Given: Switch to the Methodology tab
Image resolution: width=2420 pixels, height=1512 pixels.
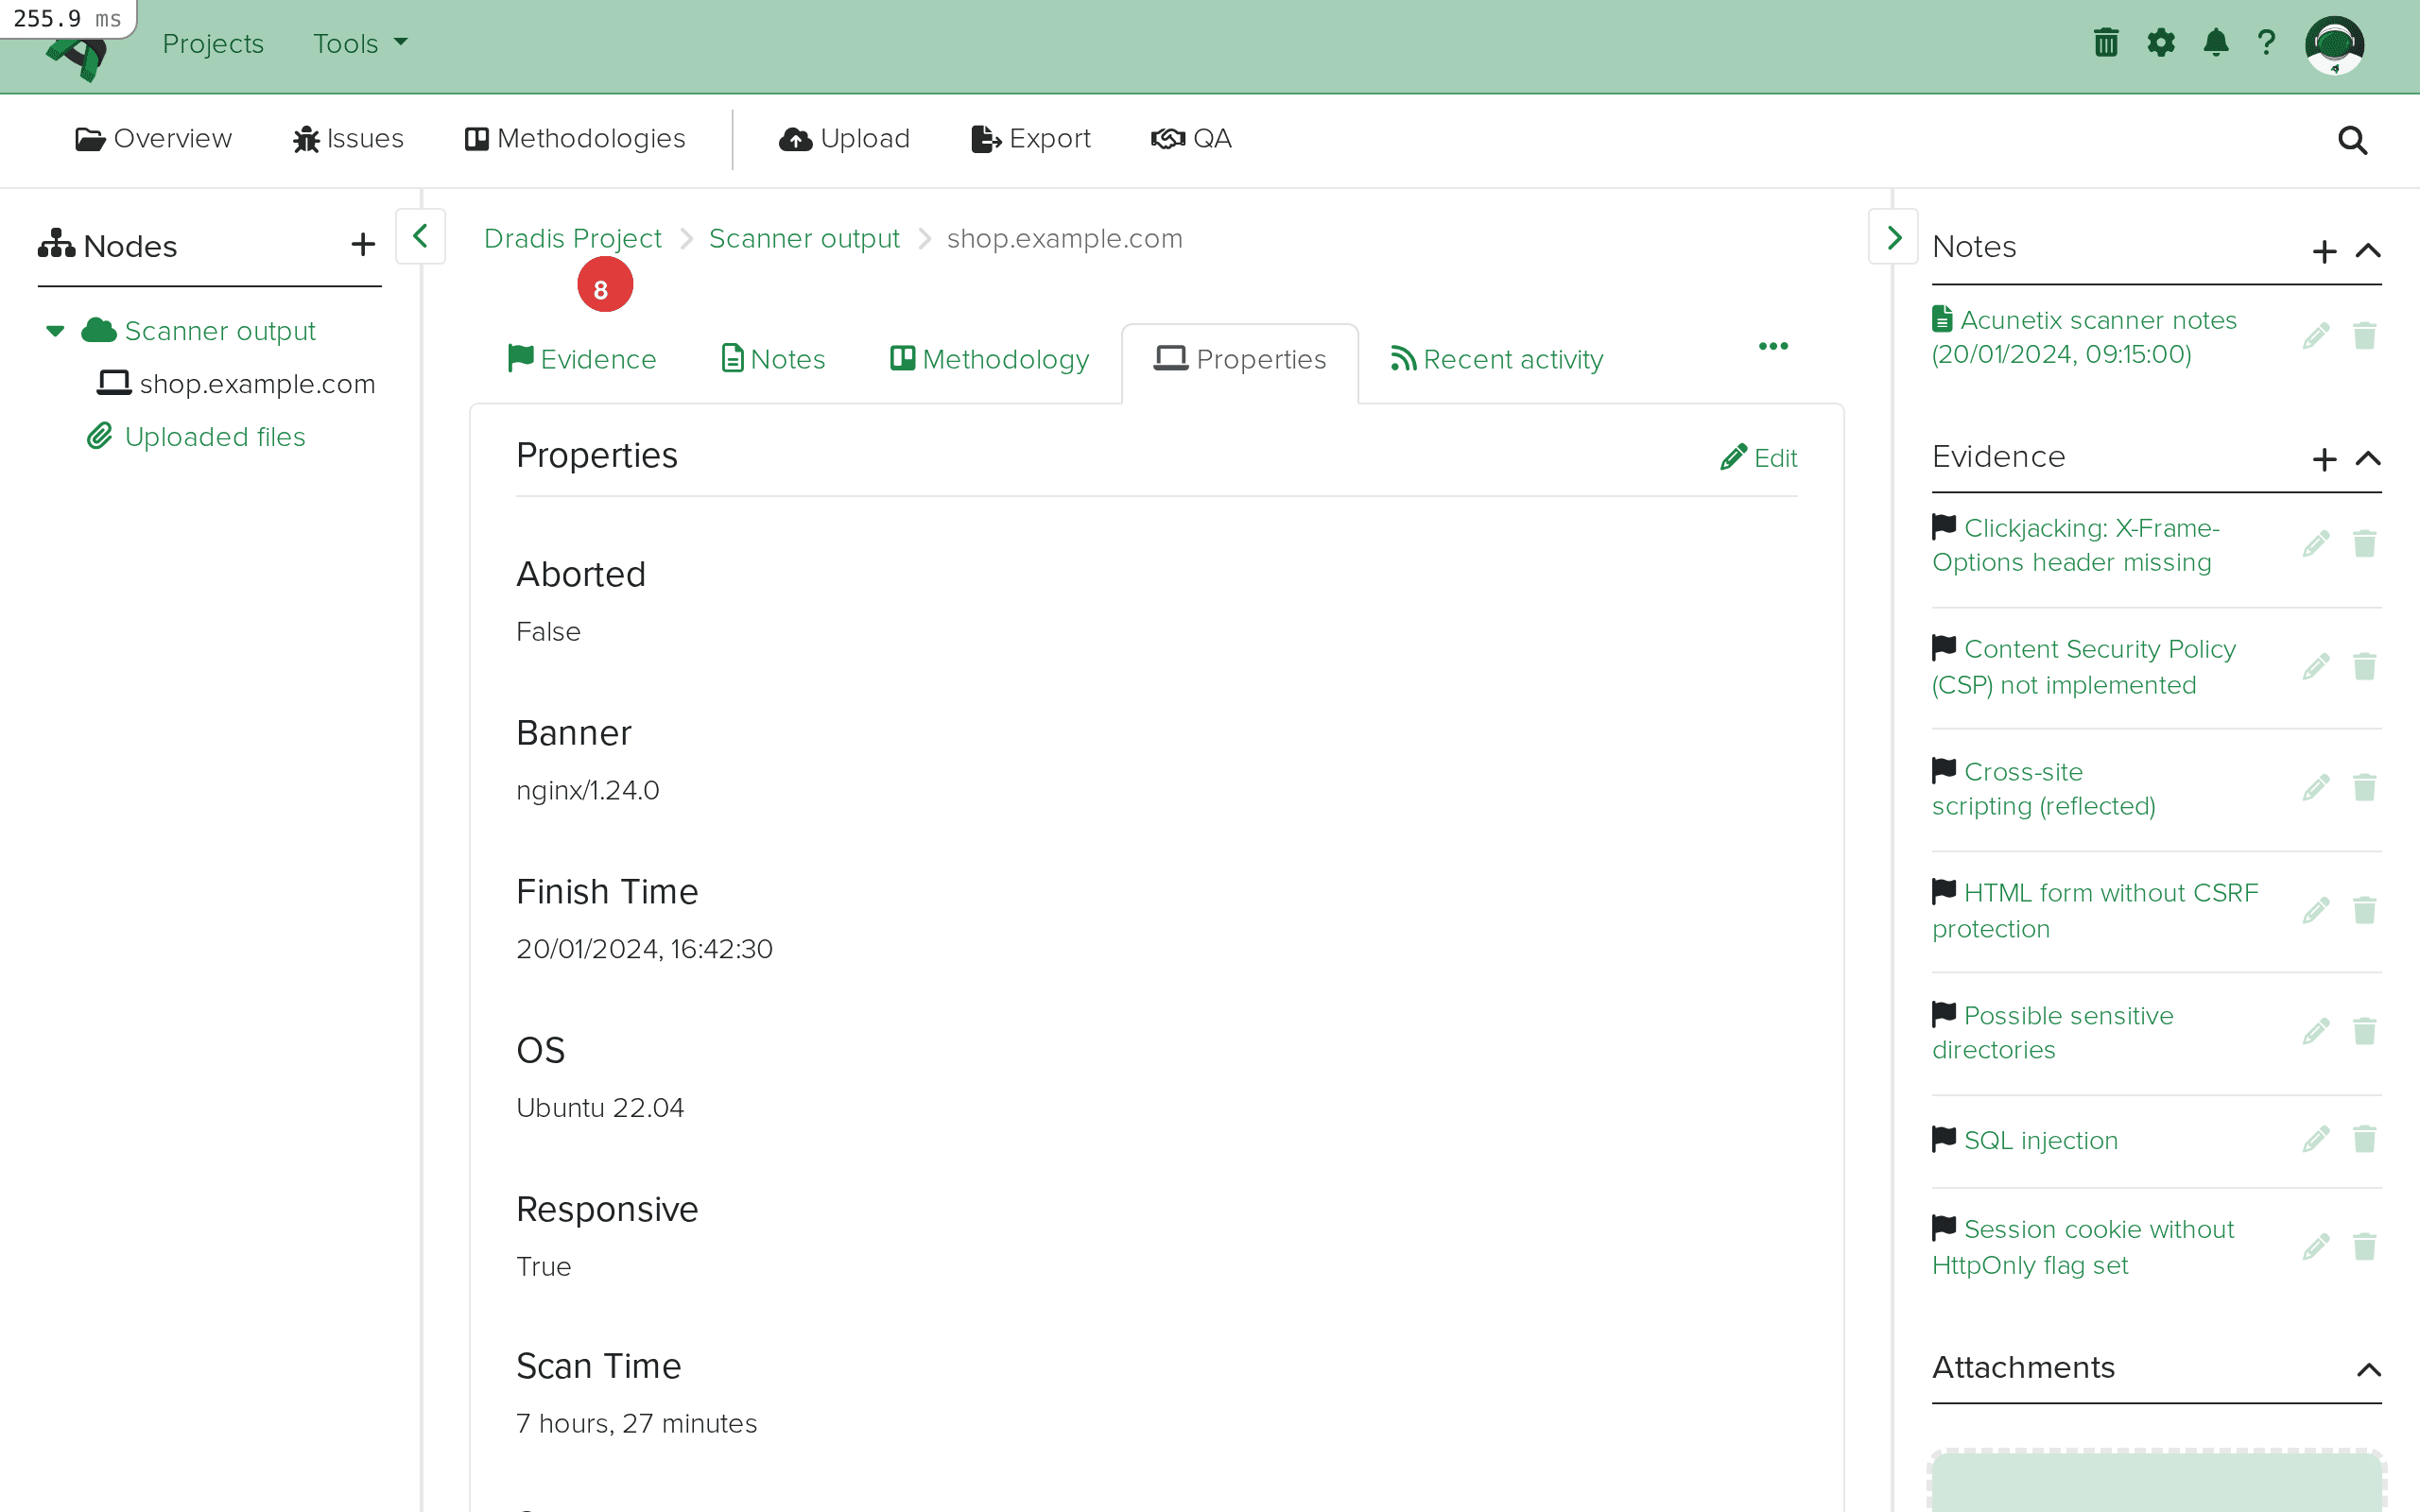Looking at the screenshot, I should click(x=989, y=359).
